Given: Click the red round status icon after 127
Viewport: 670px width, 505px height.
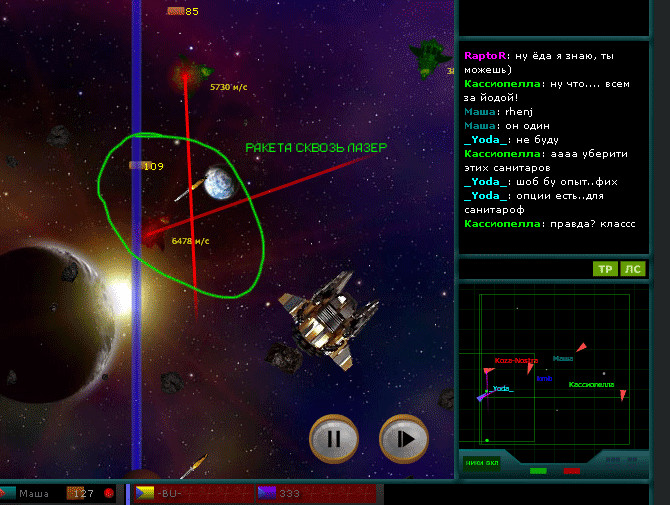Looking at the screenshot, I should [109, 493].
